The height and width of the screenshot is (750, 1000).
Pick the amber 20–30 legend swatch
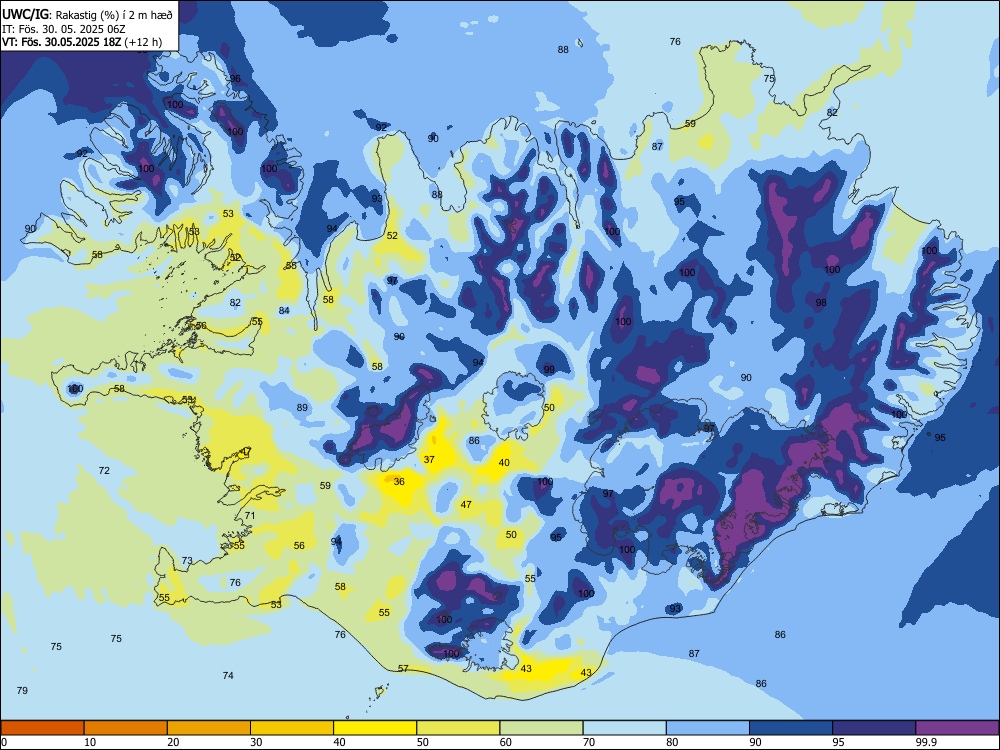pyautogui.click(x=209, y=728)
